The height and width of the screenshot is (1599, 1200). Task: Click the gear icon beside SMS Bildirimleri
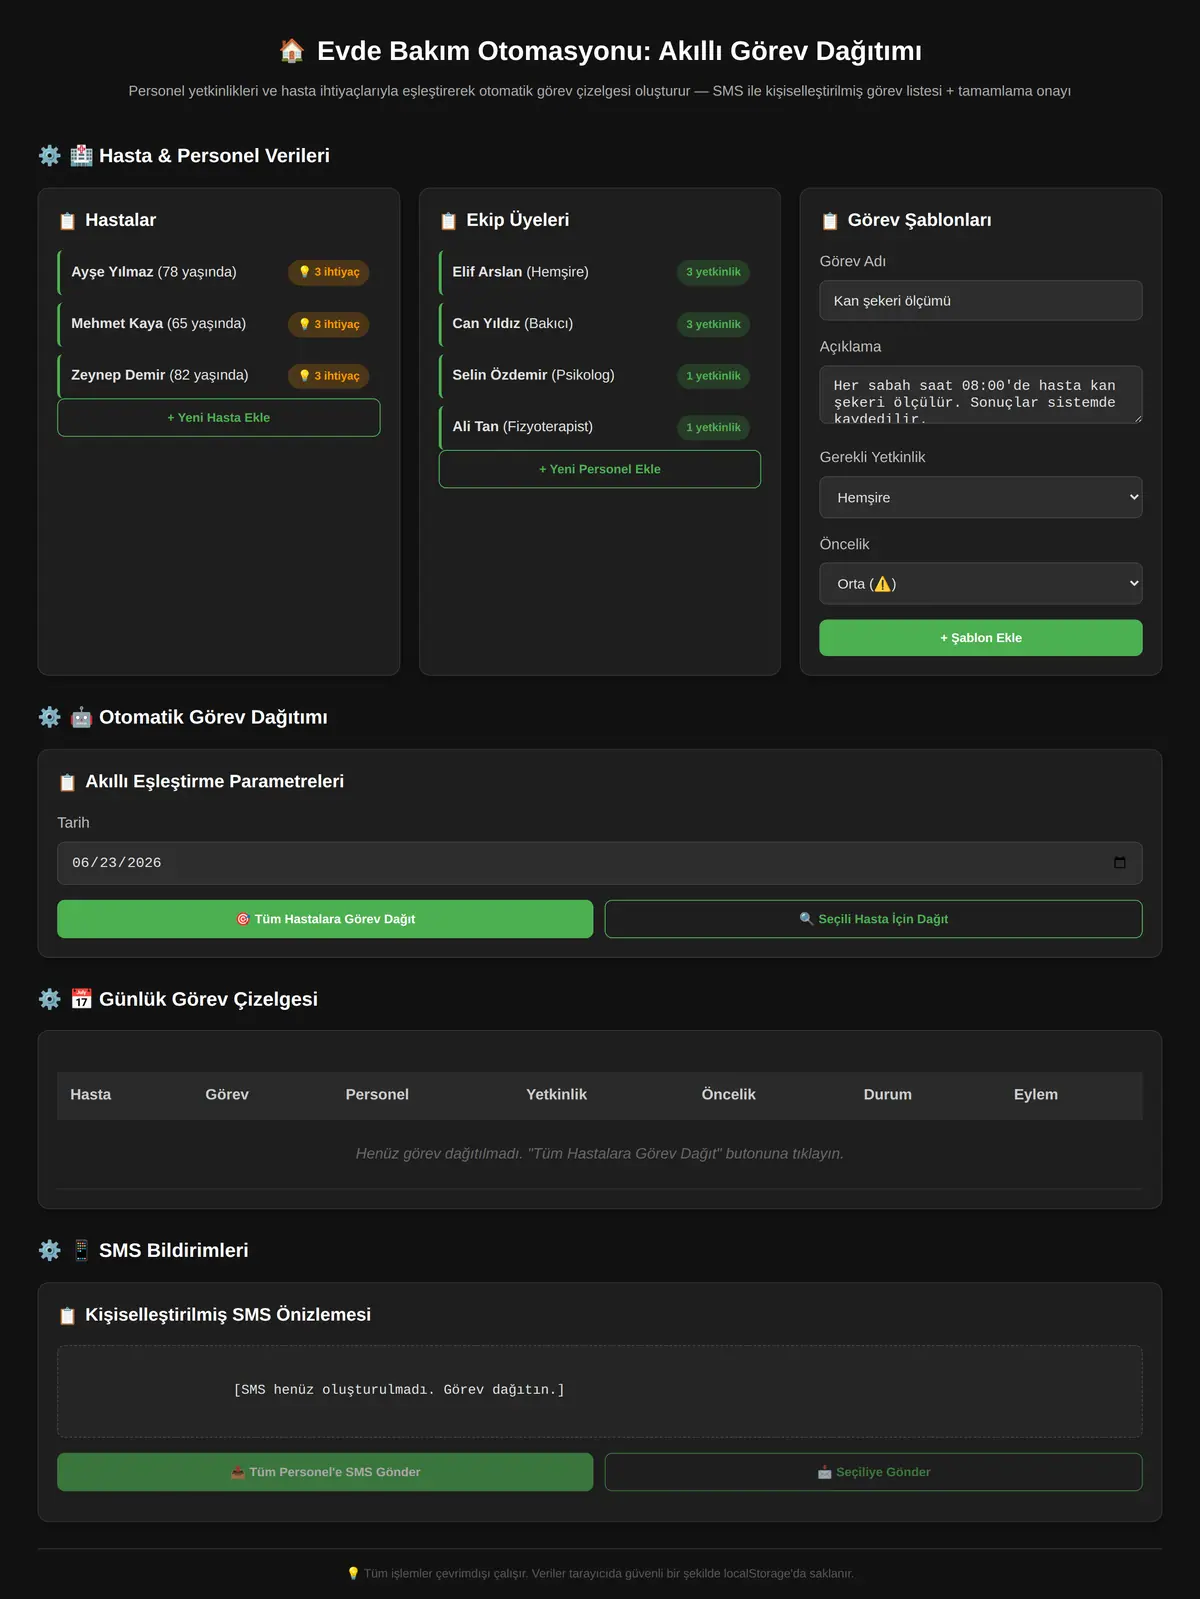[49, 1250]
